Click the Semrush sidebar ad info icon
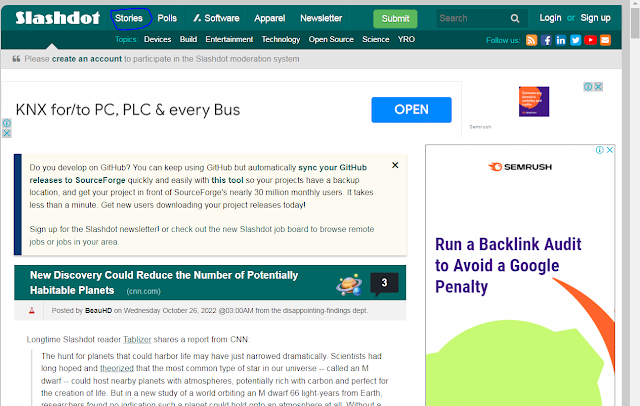Viewport: 640px width, 406px height. click(600, 150)
